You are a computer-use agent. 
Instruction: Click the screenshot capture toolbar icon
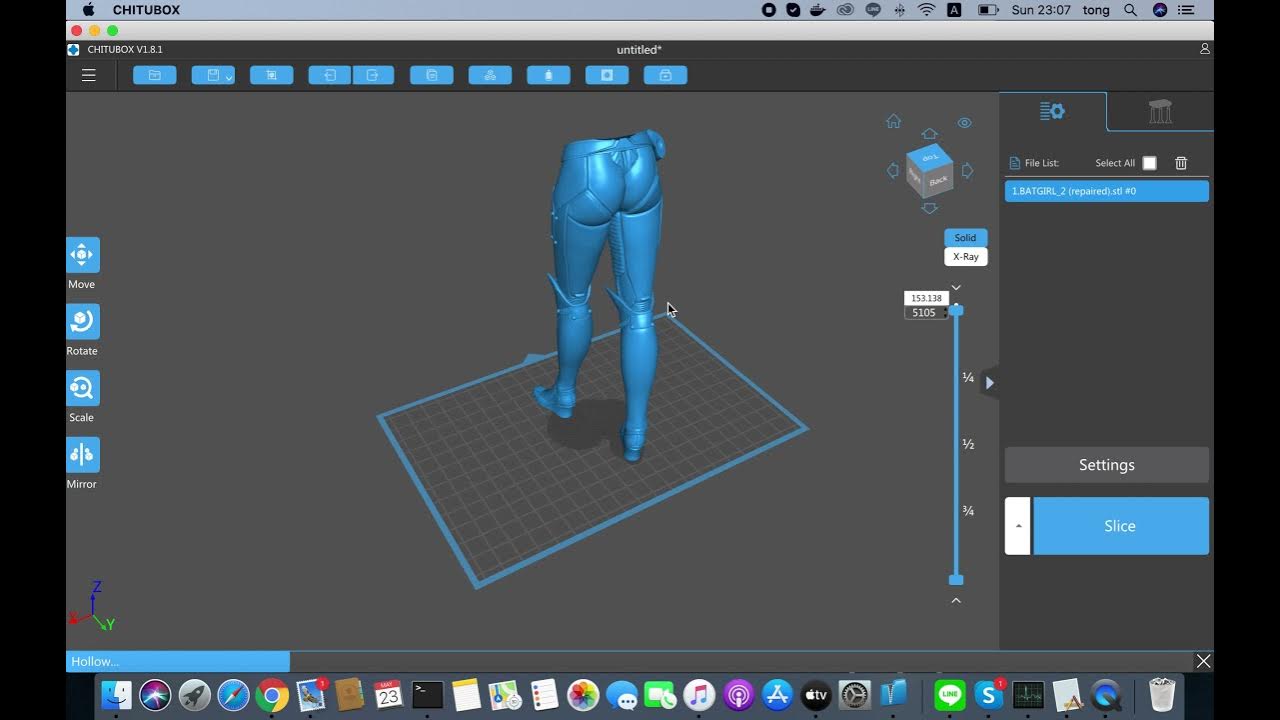coord(271,75)
